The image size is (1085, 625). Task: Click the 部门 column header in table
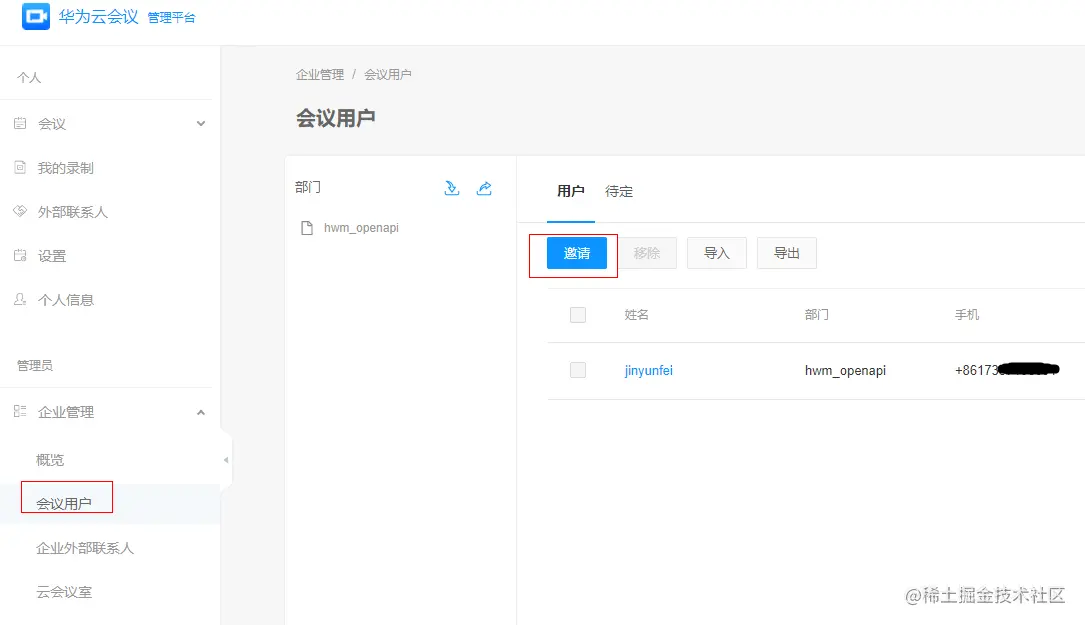[x=817, y=315]
